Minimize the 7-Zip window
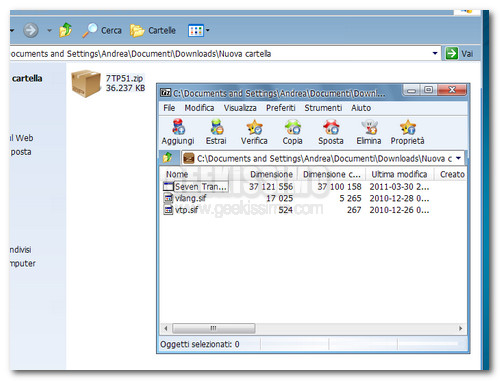Viewport: 500px width, 381px height. (x=411, y=90)
